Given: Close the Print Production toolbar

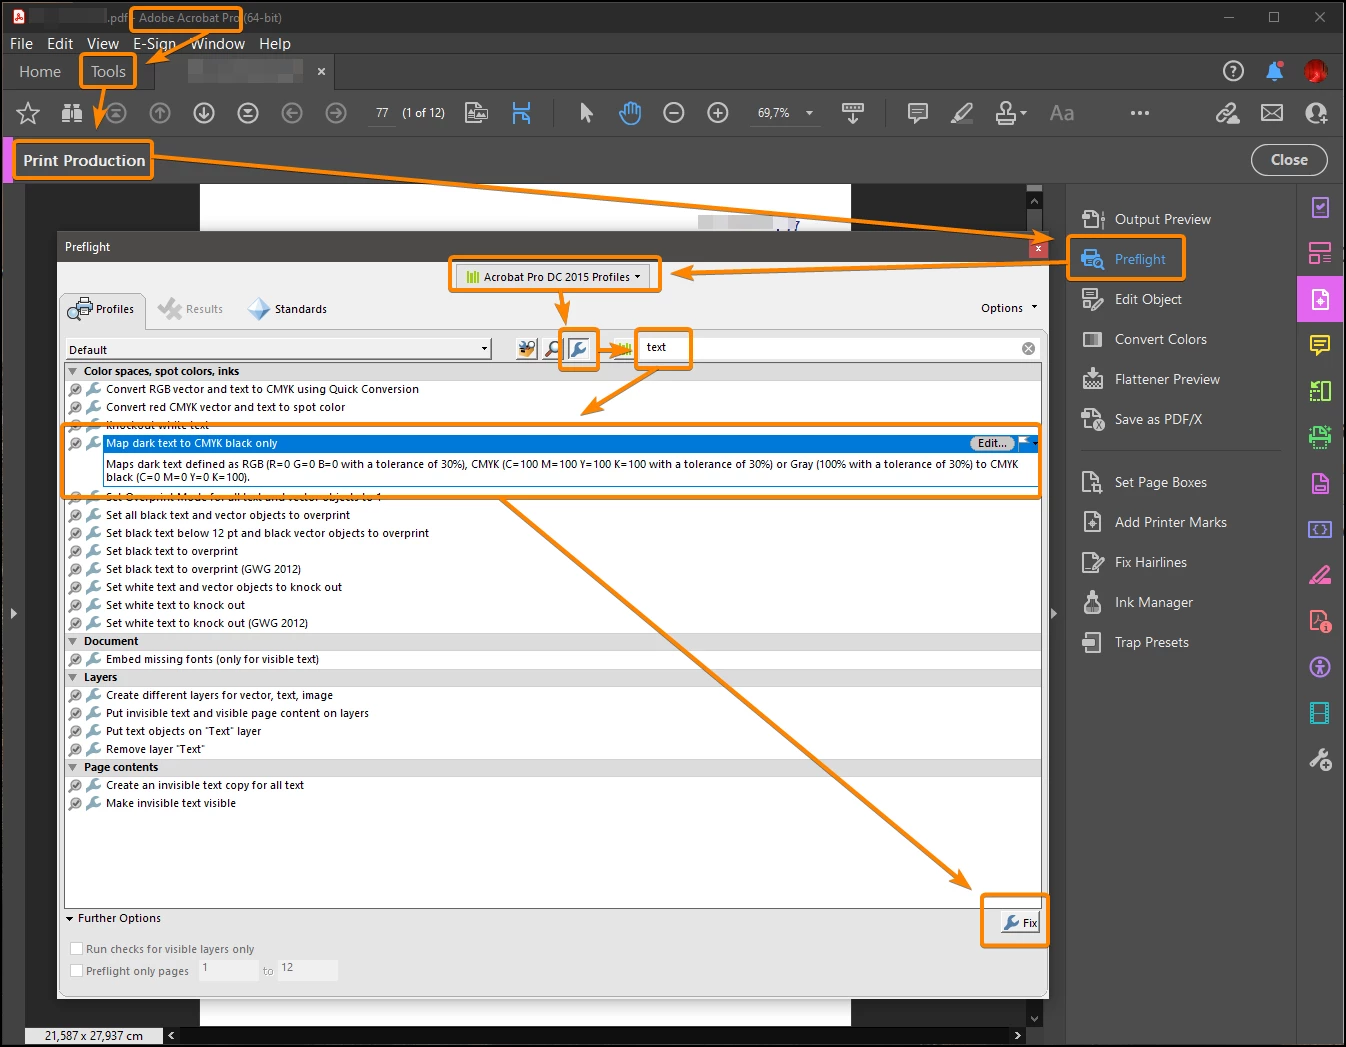Looking at the screenshot, I should point(1289,160).
